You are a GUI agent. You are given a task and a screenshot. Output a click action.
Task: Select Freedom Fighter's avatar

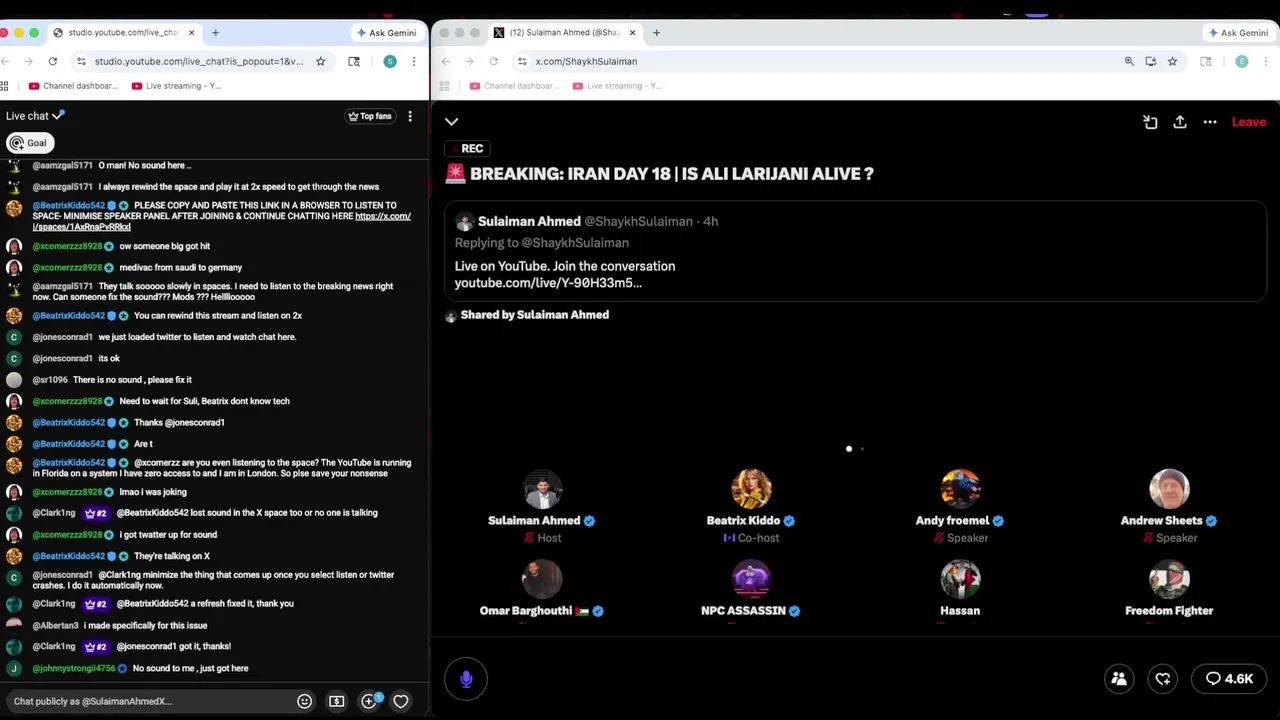[1169, 580]
